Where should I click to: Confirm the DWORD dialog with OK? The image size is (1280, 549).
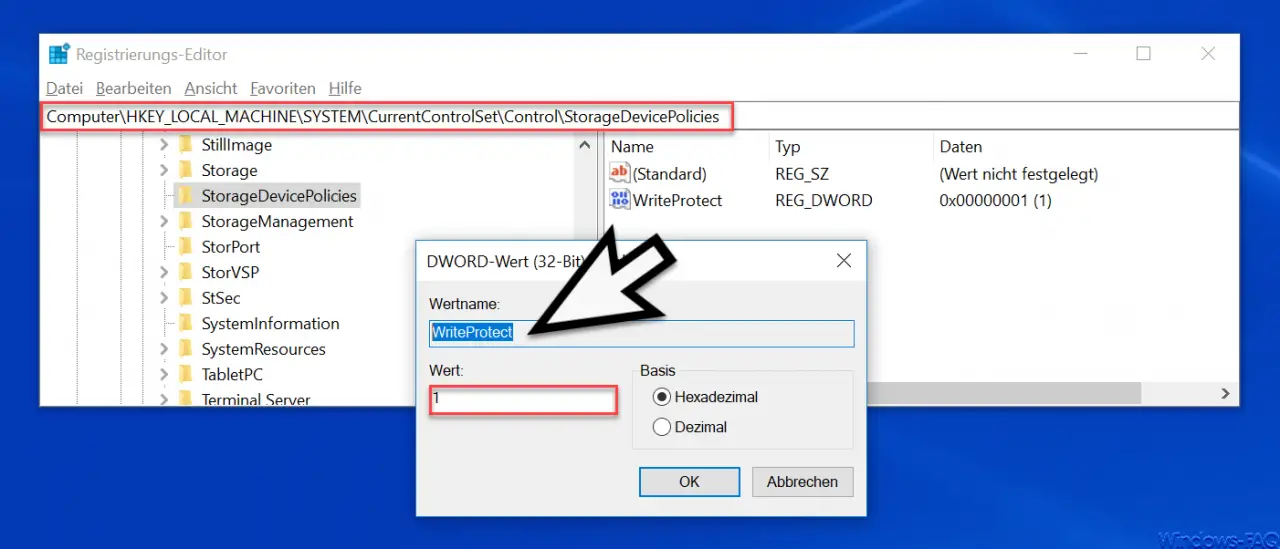pos(689,481)
